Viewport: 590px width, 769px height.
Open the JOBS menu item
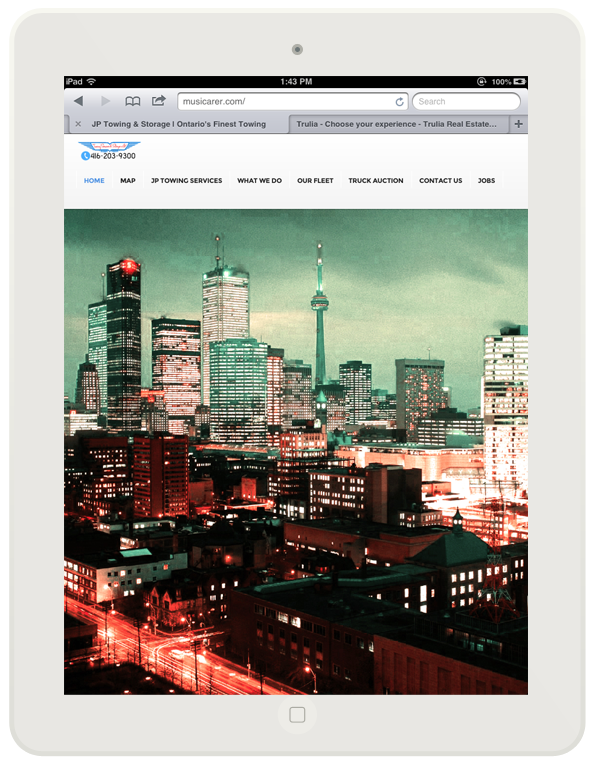tap(487, 180)
